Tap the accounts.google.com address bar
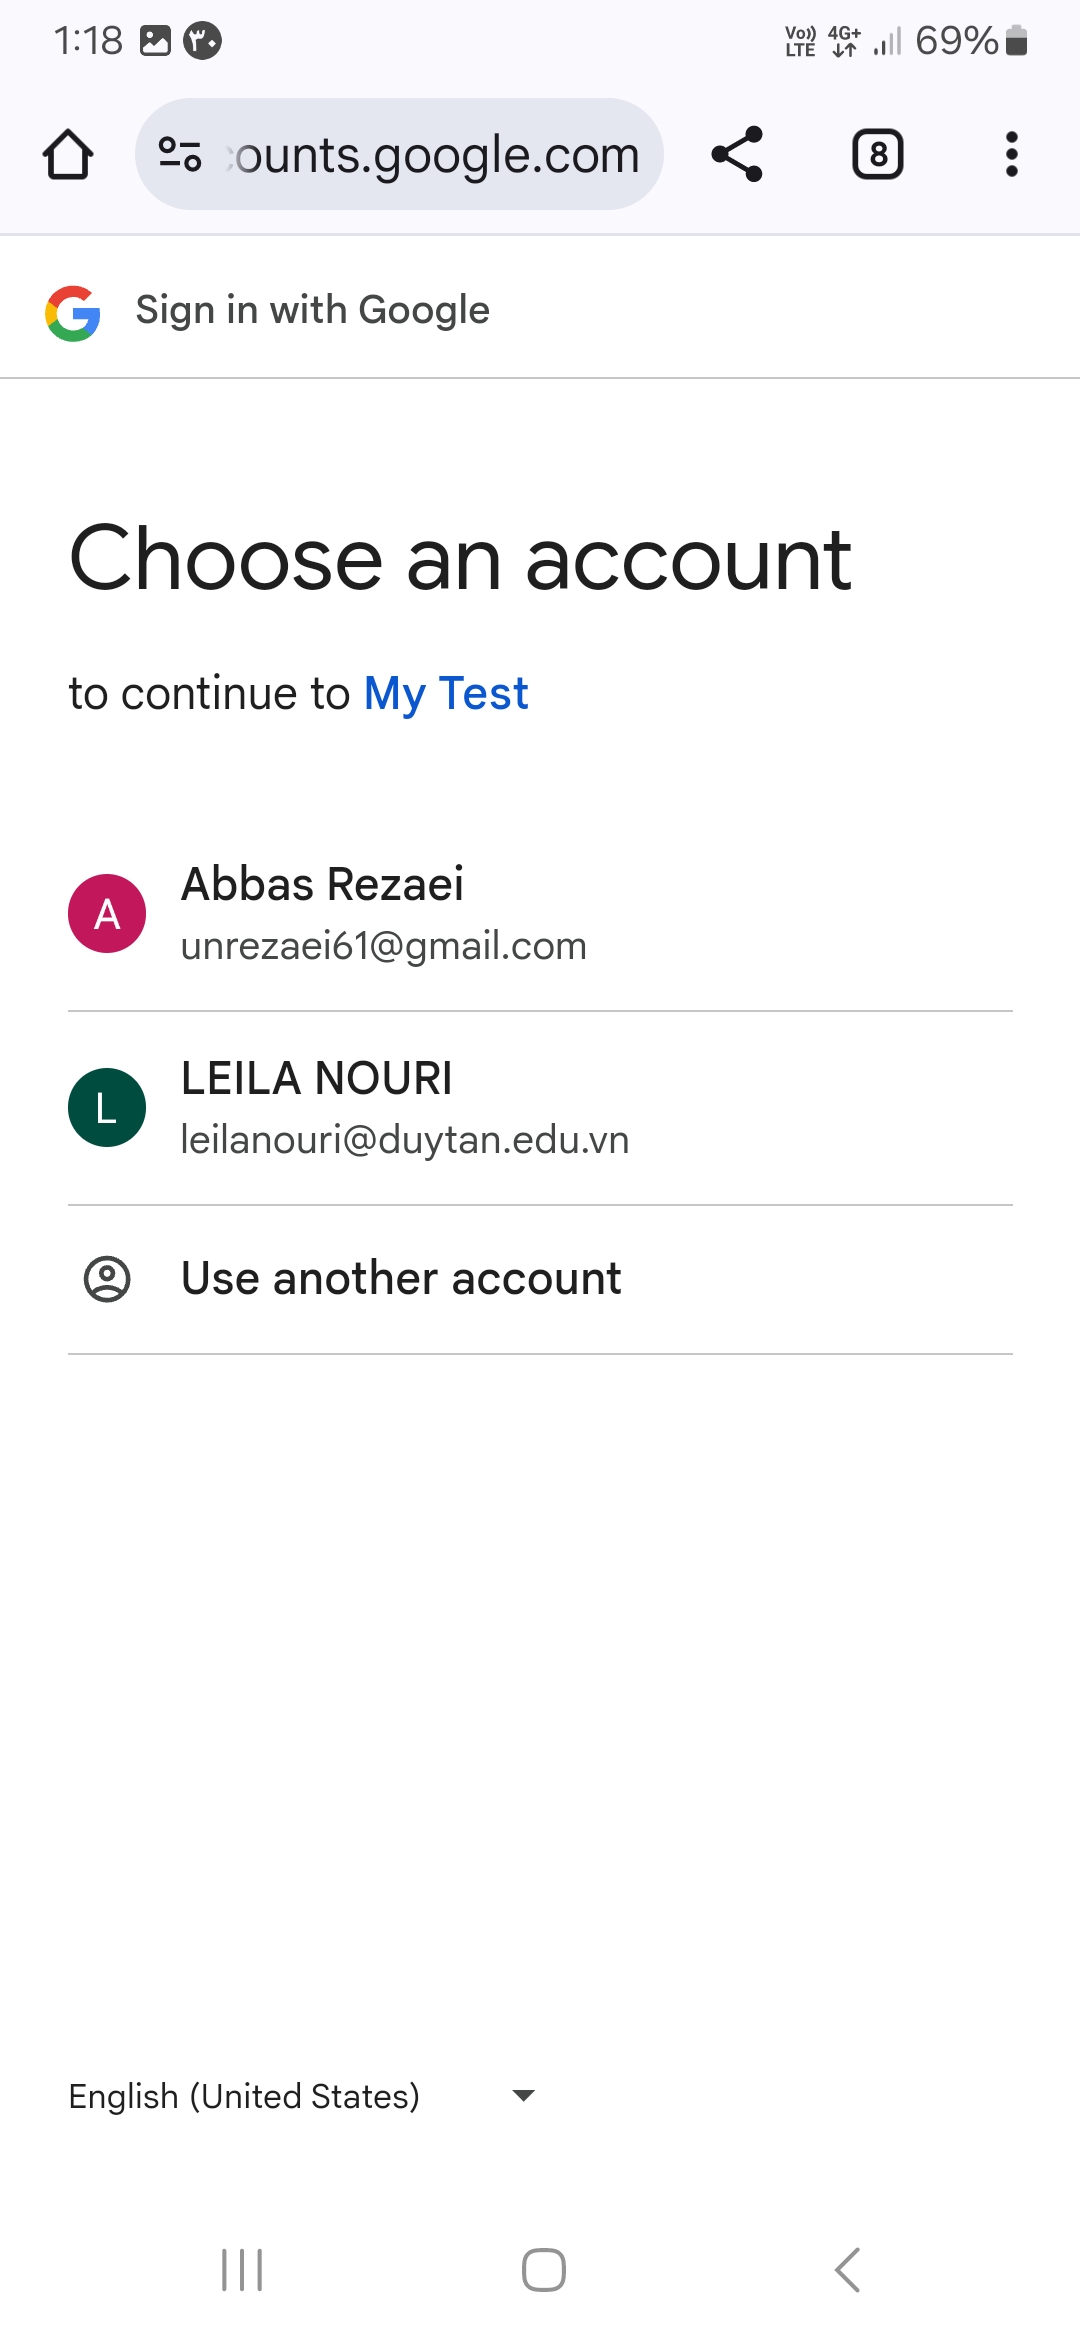1080x2340 pixels. click(x=437, y=155)
